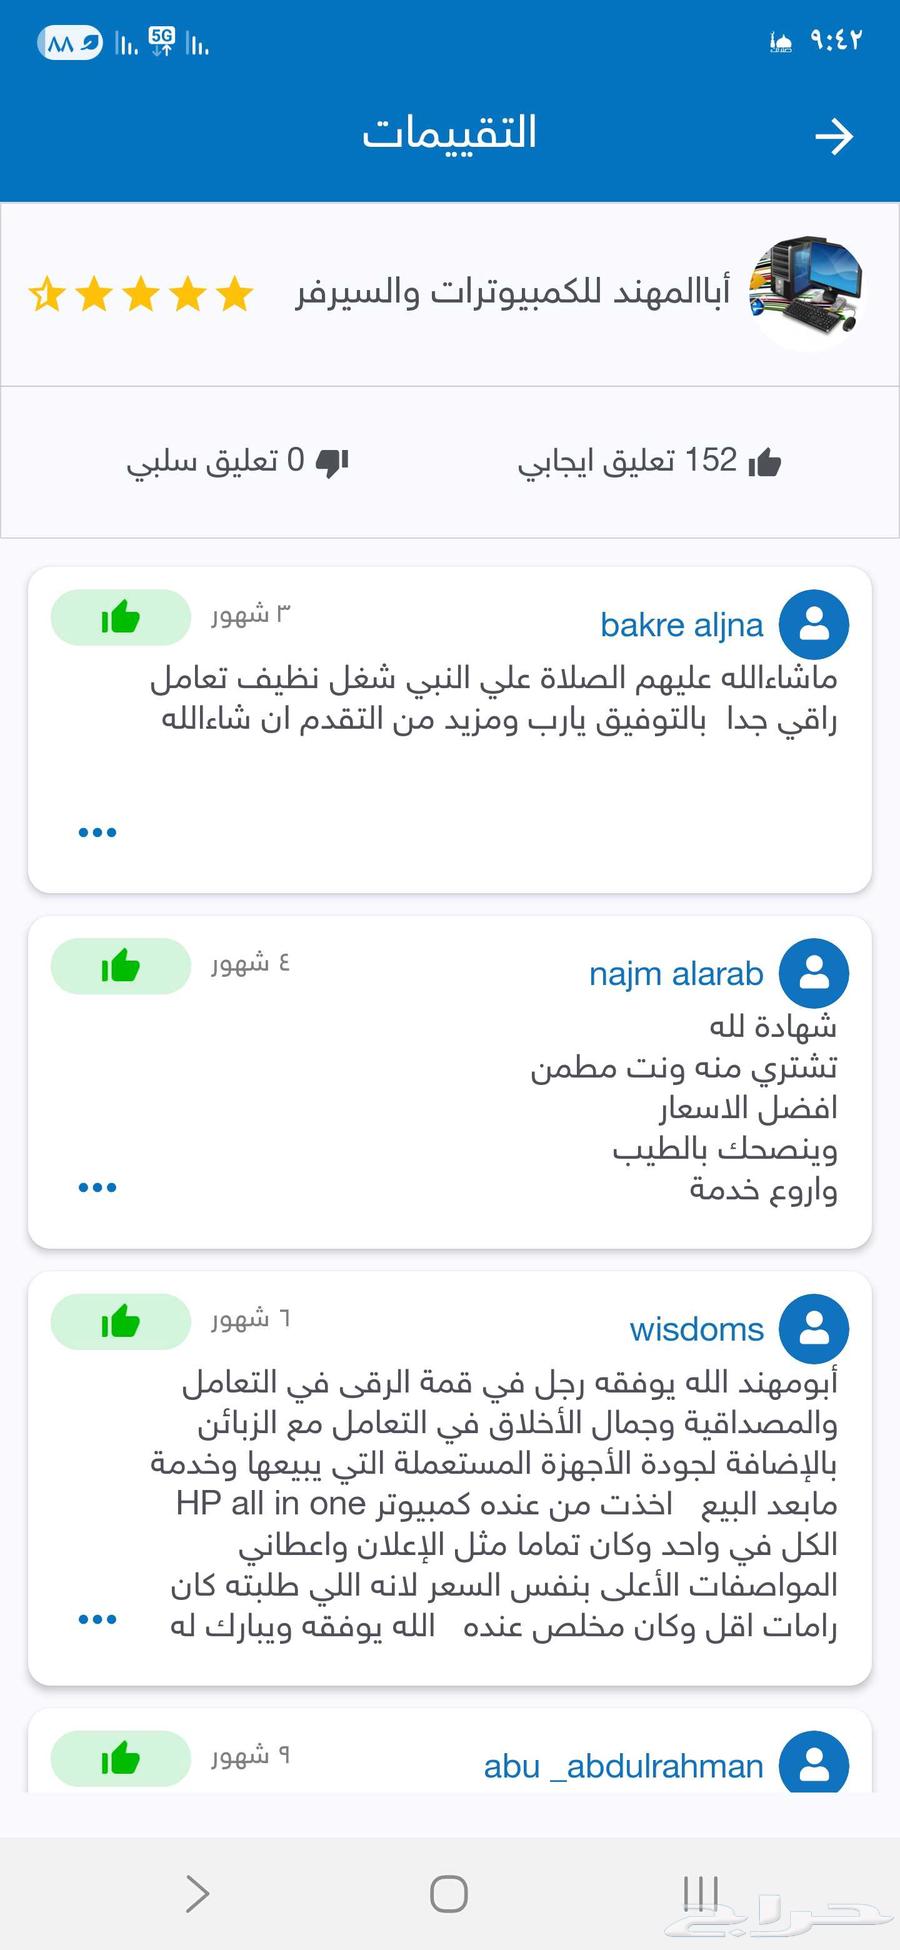Open abu_abdulrahman's avatar icon
This screenshot has width=900, height=1950.
pyautogui.click(x=814, y=1764)
